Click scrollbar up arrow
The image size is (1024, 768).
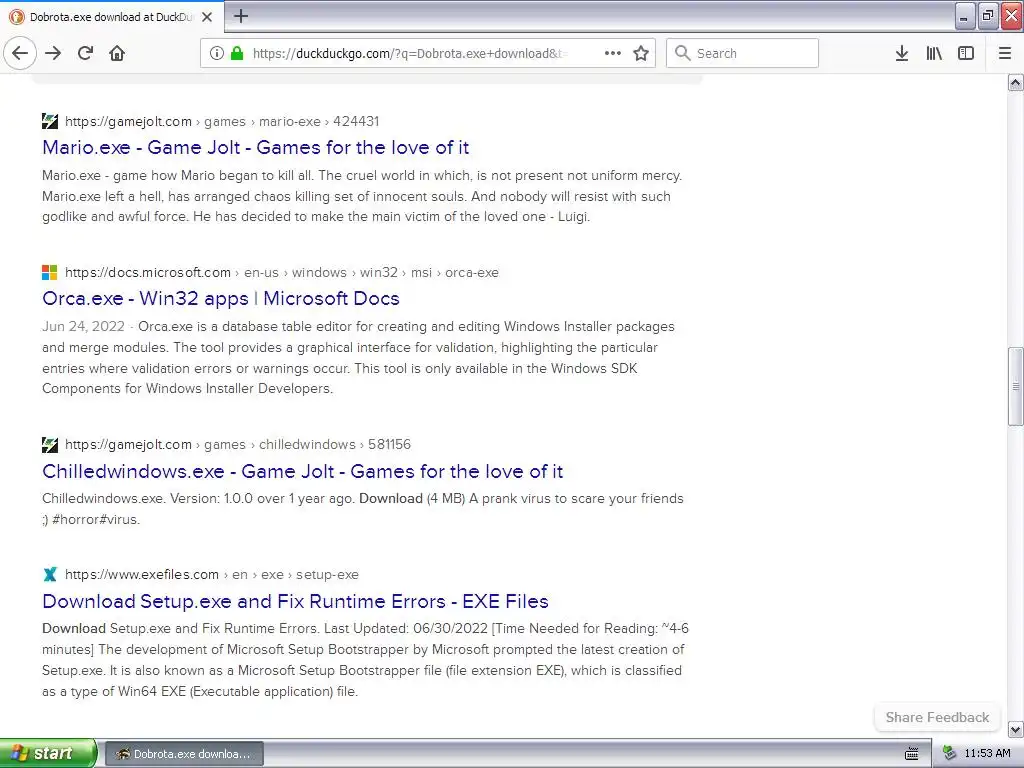pos(1016,82)
